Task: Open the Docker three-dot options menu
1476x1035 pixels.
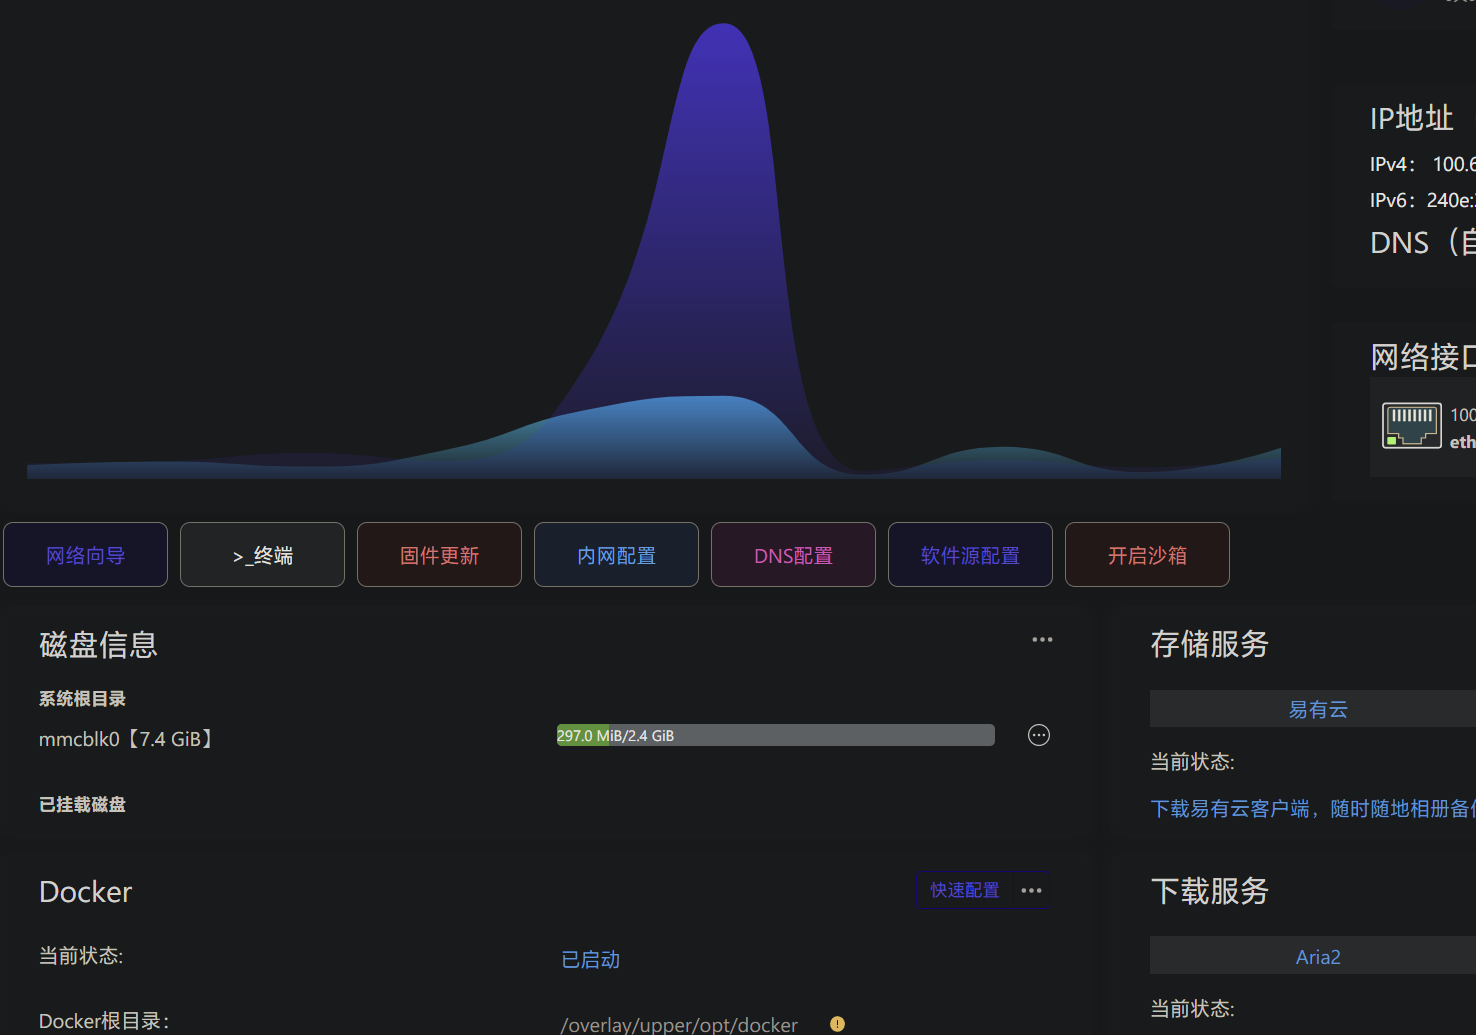Action: [x=1031, y=890]
